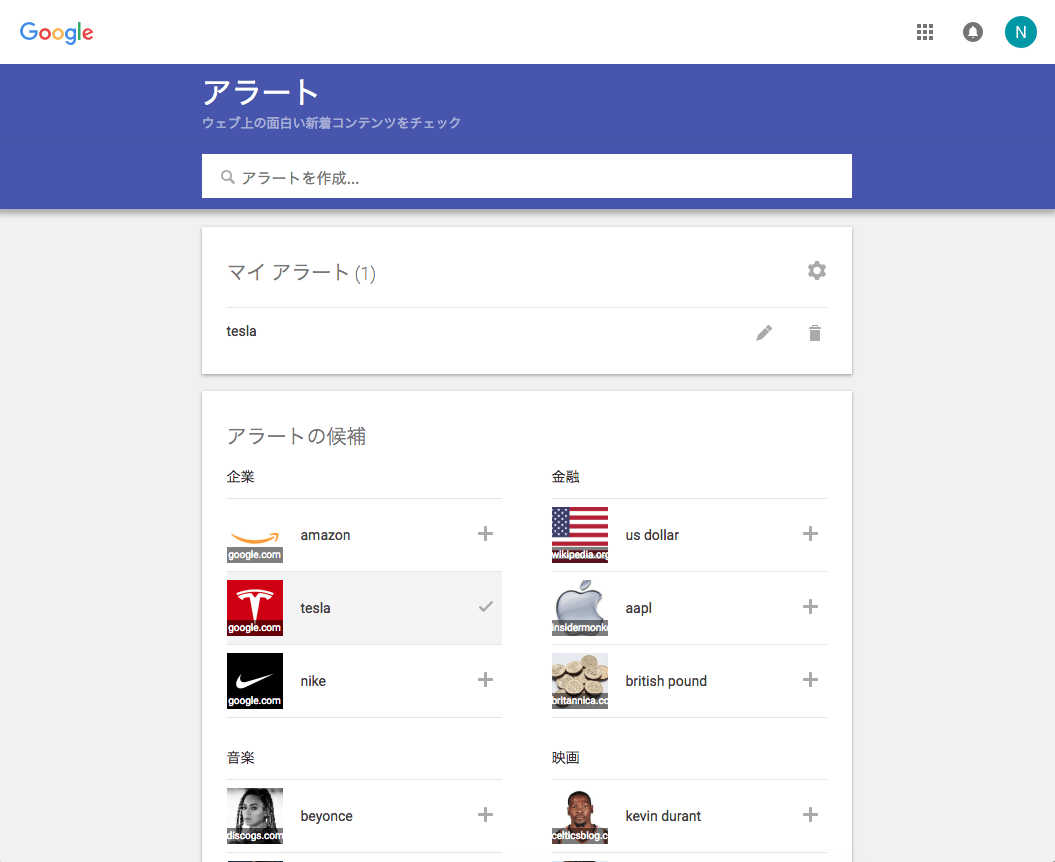This screenshot has width=1055, height=862.
Task: Click the beyonce suggestion label
Action: 326,816
